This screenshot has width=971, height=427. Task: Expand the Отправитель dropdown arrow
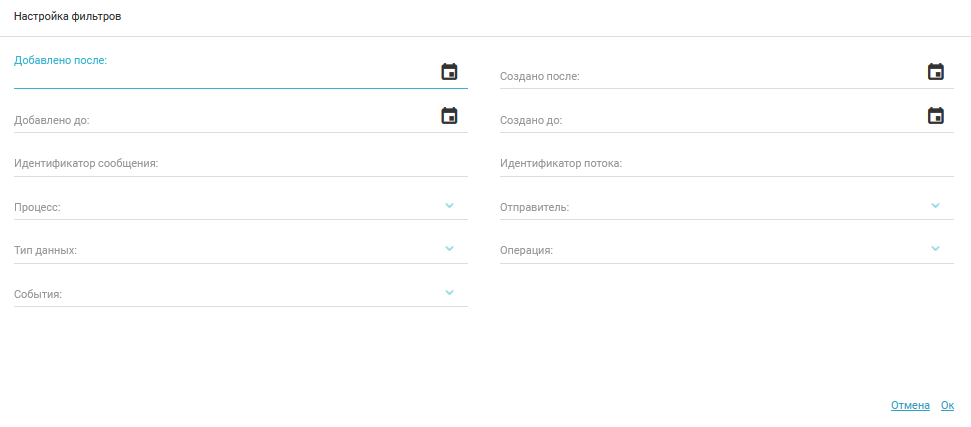point(935,205)
